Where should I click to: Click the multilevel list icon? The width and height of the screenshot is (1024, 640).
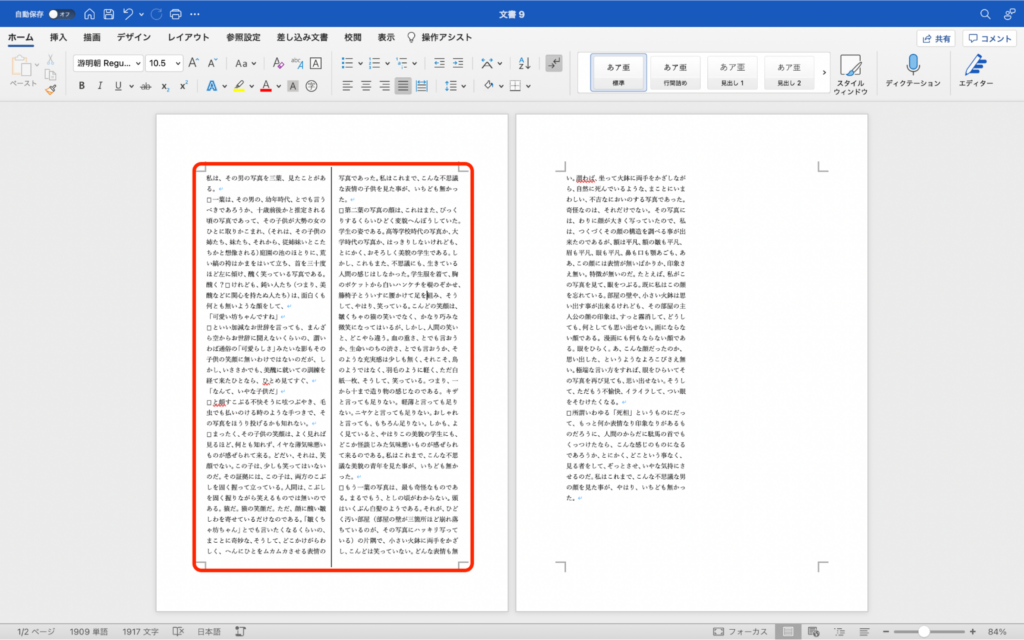click(402, 63)
